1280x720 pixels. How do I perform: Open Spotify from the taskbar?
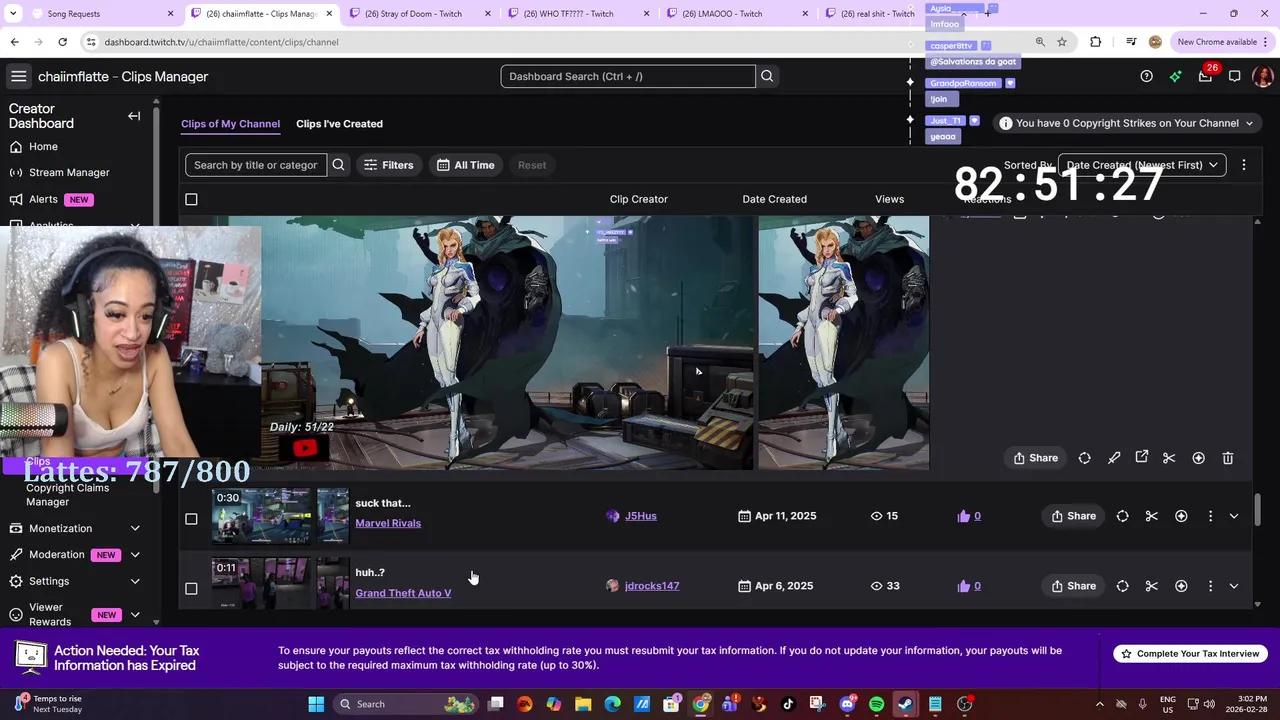(x=877, y=704)
